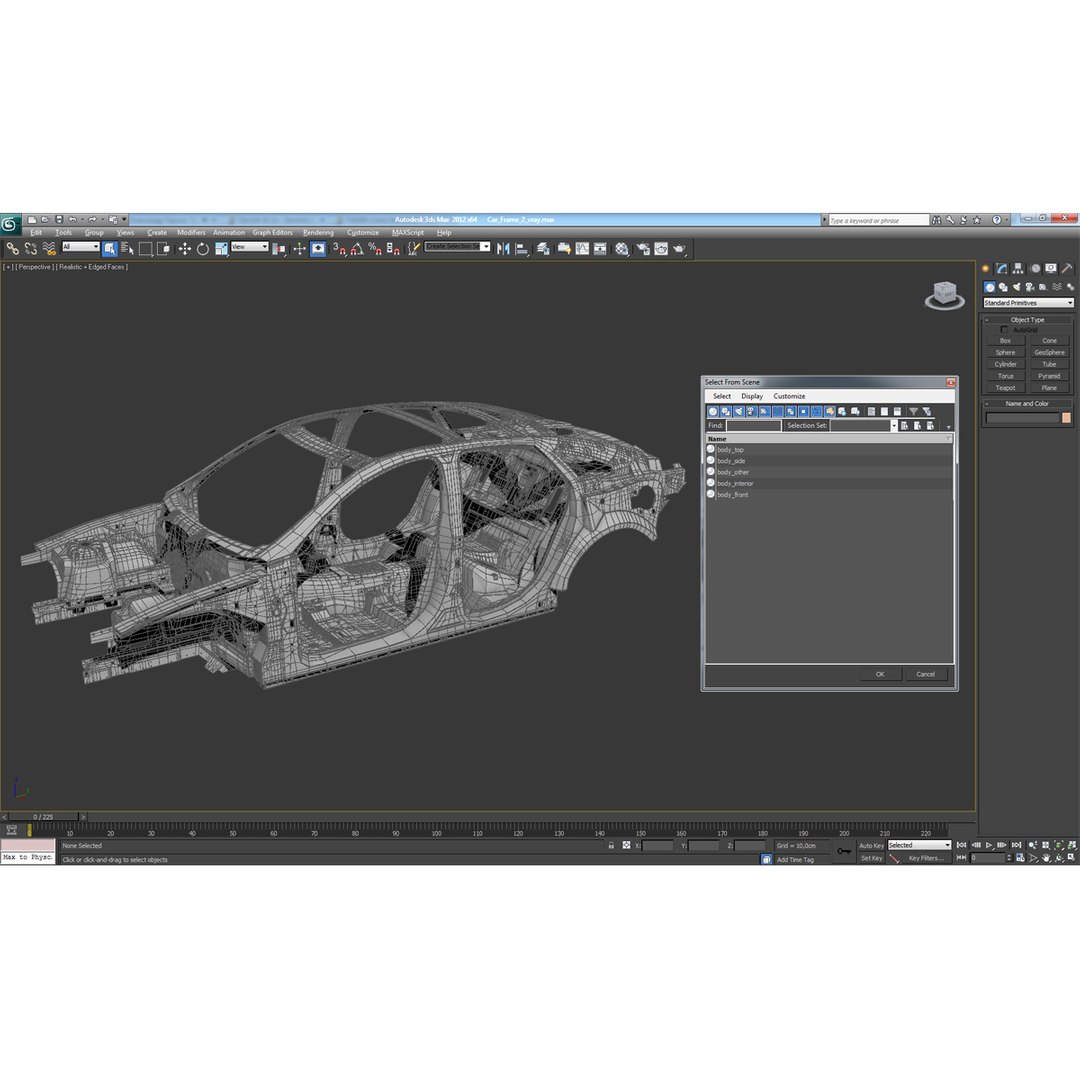Open the Curve Editor icon
1080x1080 pixels.
[583, 249]
